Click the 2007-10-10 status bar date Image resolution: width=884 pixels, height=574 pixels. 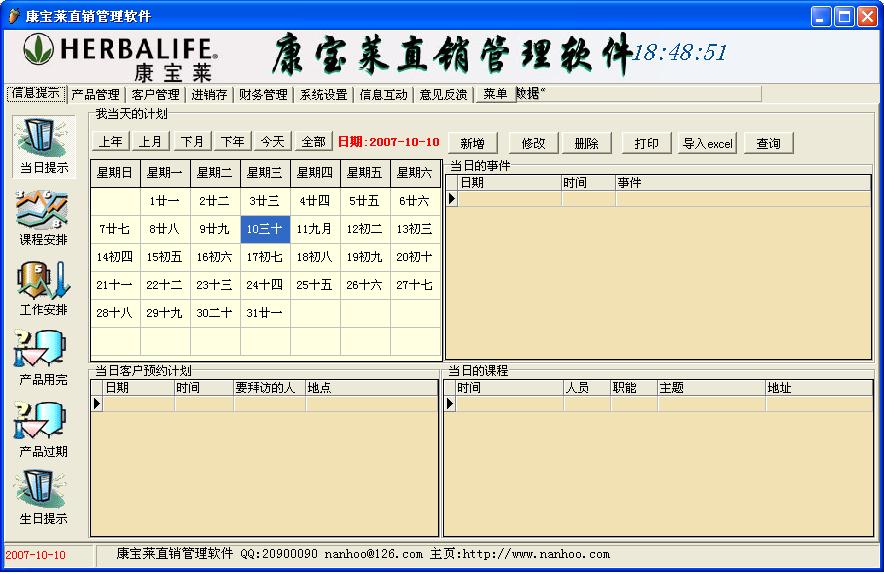point(36,555)
